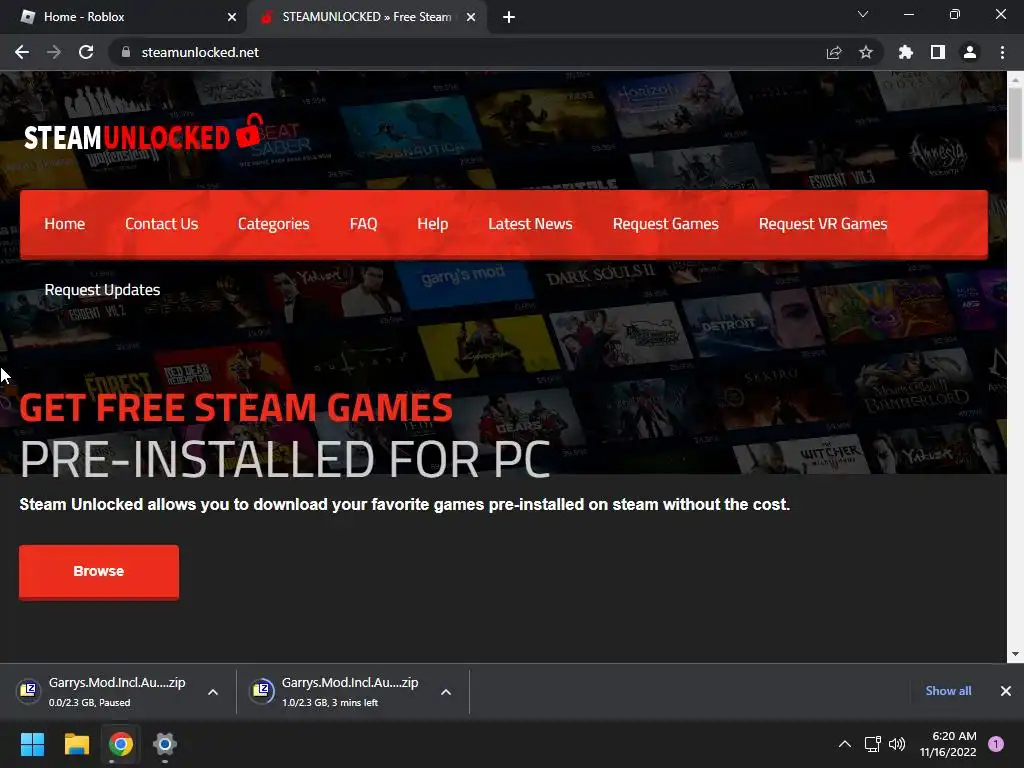Bookmark this tab with the star icon
Screen dimensions: 1024x768
(x=866, y=52)
